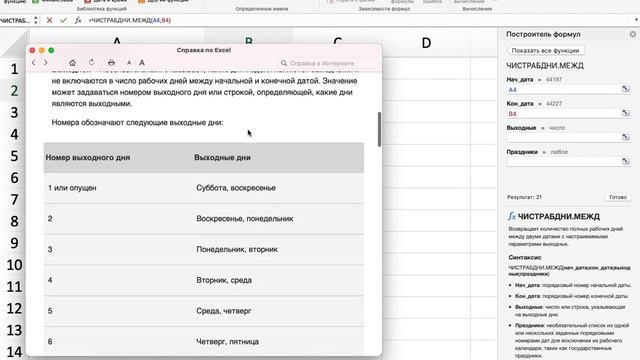Cancel formula entry with the X icon
Screen dimensions: 640x360
pos(49,20)
